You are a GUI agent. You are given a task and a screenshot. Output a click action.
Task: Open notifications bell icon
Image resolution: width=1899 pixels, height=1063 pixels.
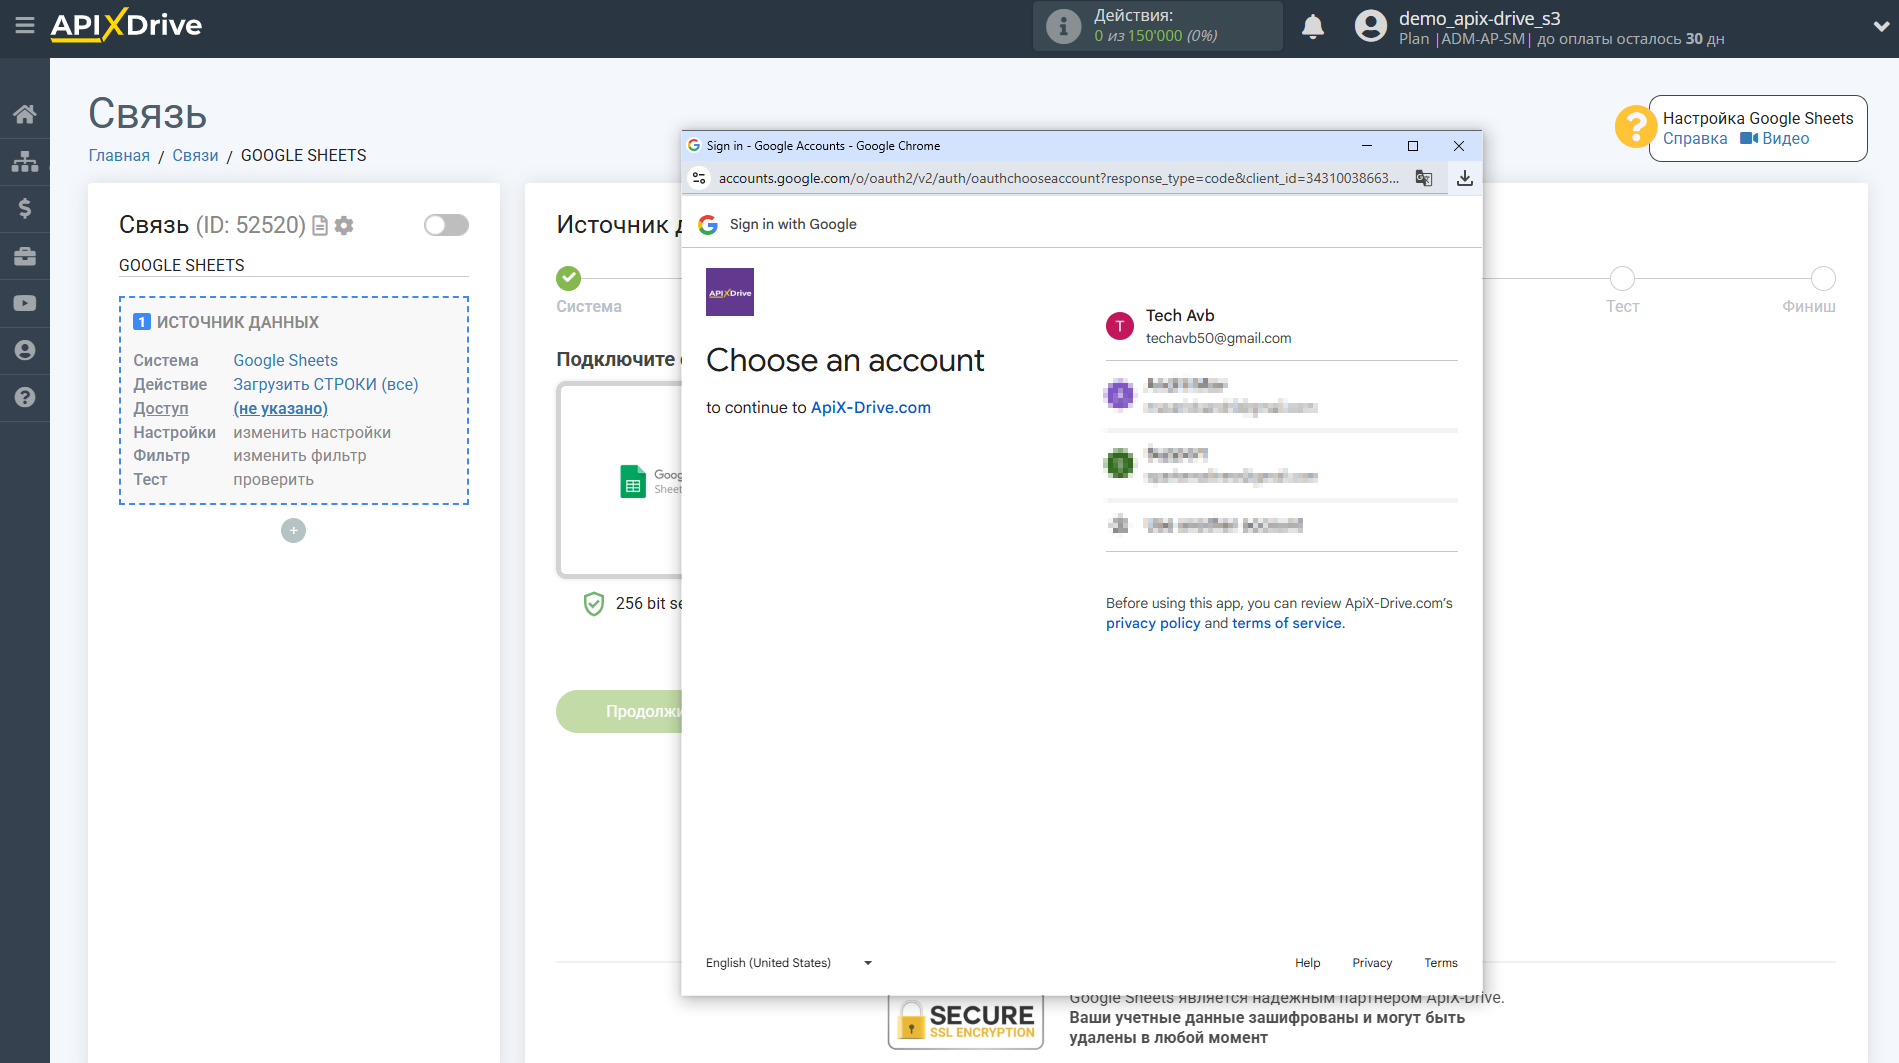click(x=1313, y=27)
